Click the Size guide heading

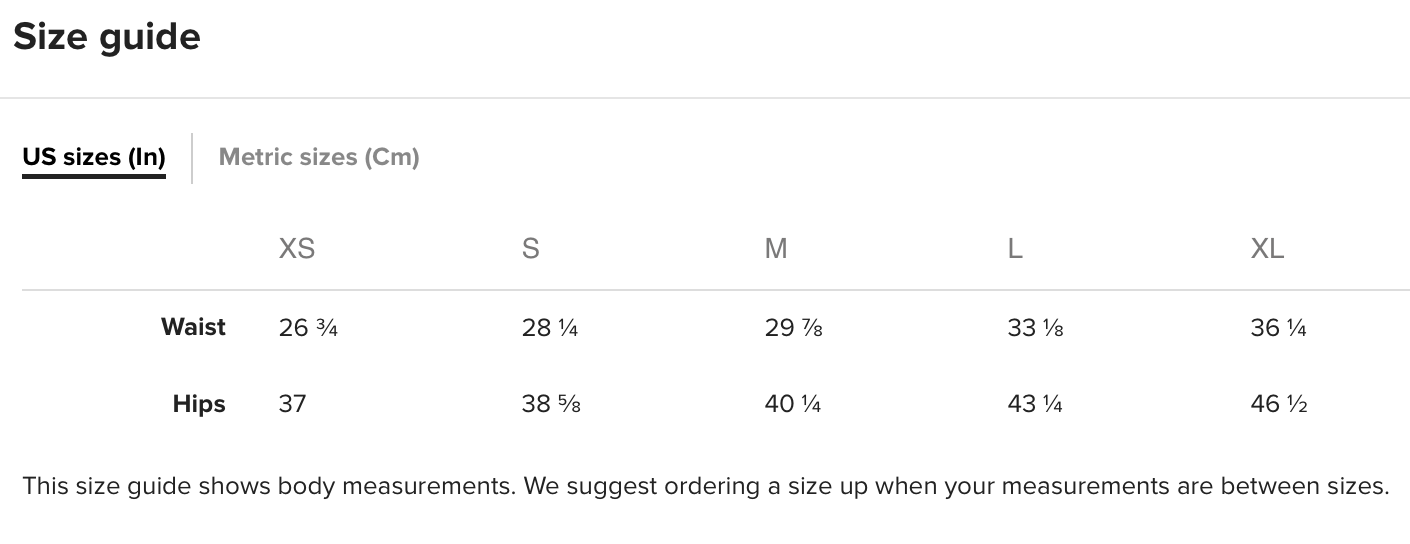click(x=107, y=37)
